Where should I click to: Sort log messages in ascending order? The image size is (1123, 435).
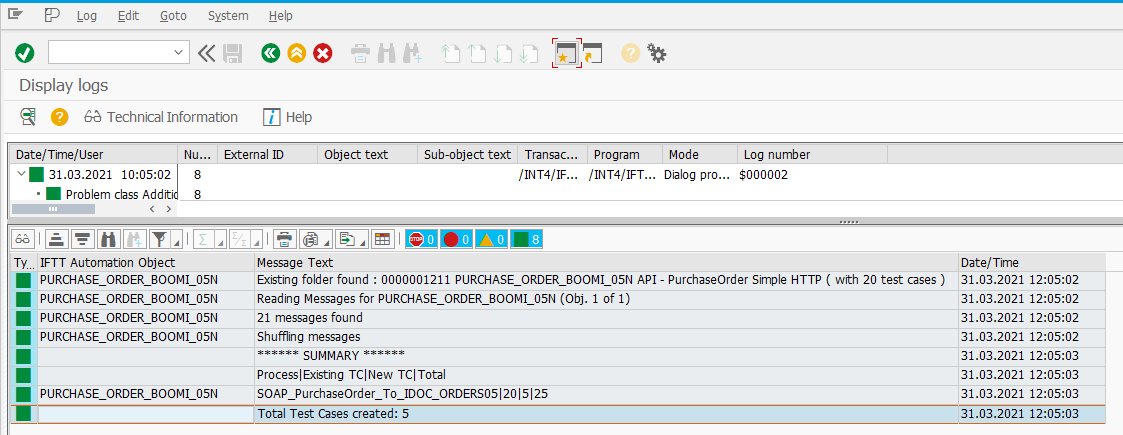click(x=56, y=239)
